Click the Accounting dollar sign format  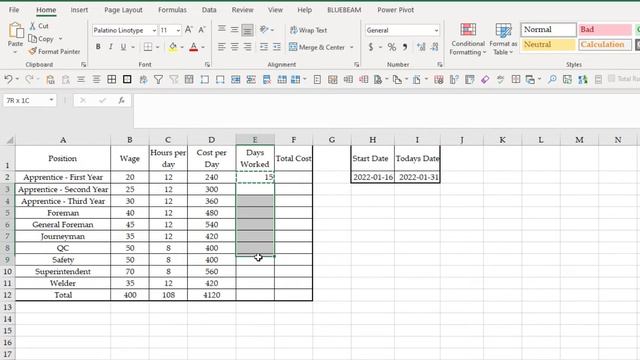point(371,47)
